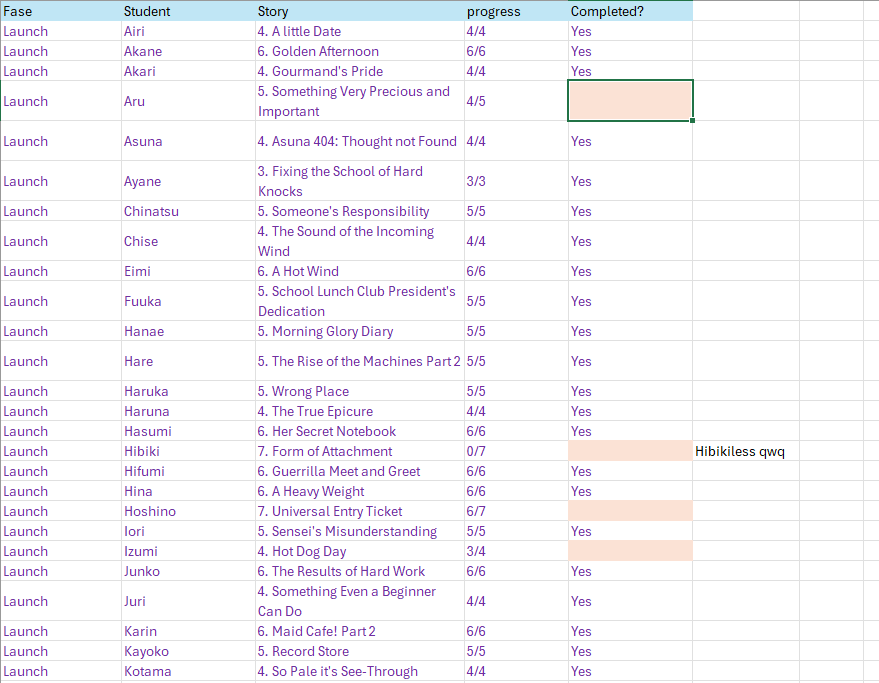This screenshot has height=683, width=879.
Task: Select Ayane's progress cell '3/3'
Action: pyautogui.click(x=516, y=181)
